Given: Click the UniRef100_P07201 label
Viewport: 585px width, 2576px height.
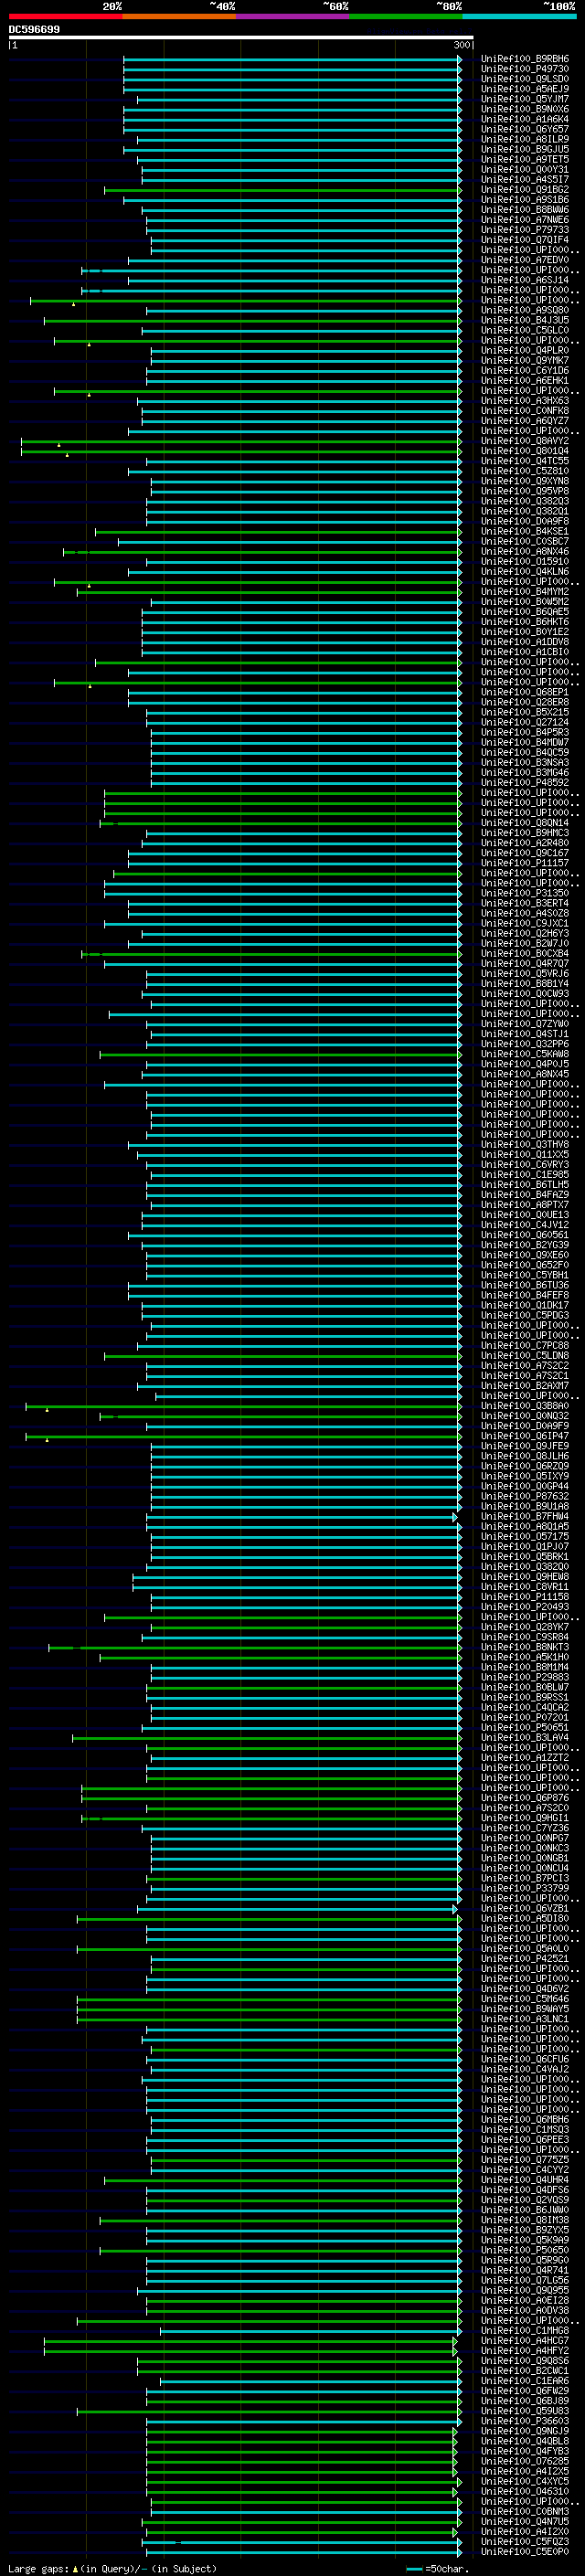Looking at the screenshot, I should point(524,1718).
